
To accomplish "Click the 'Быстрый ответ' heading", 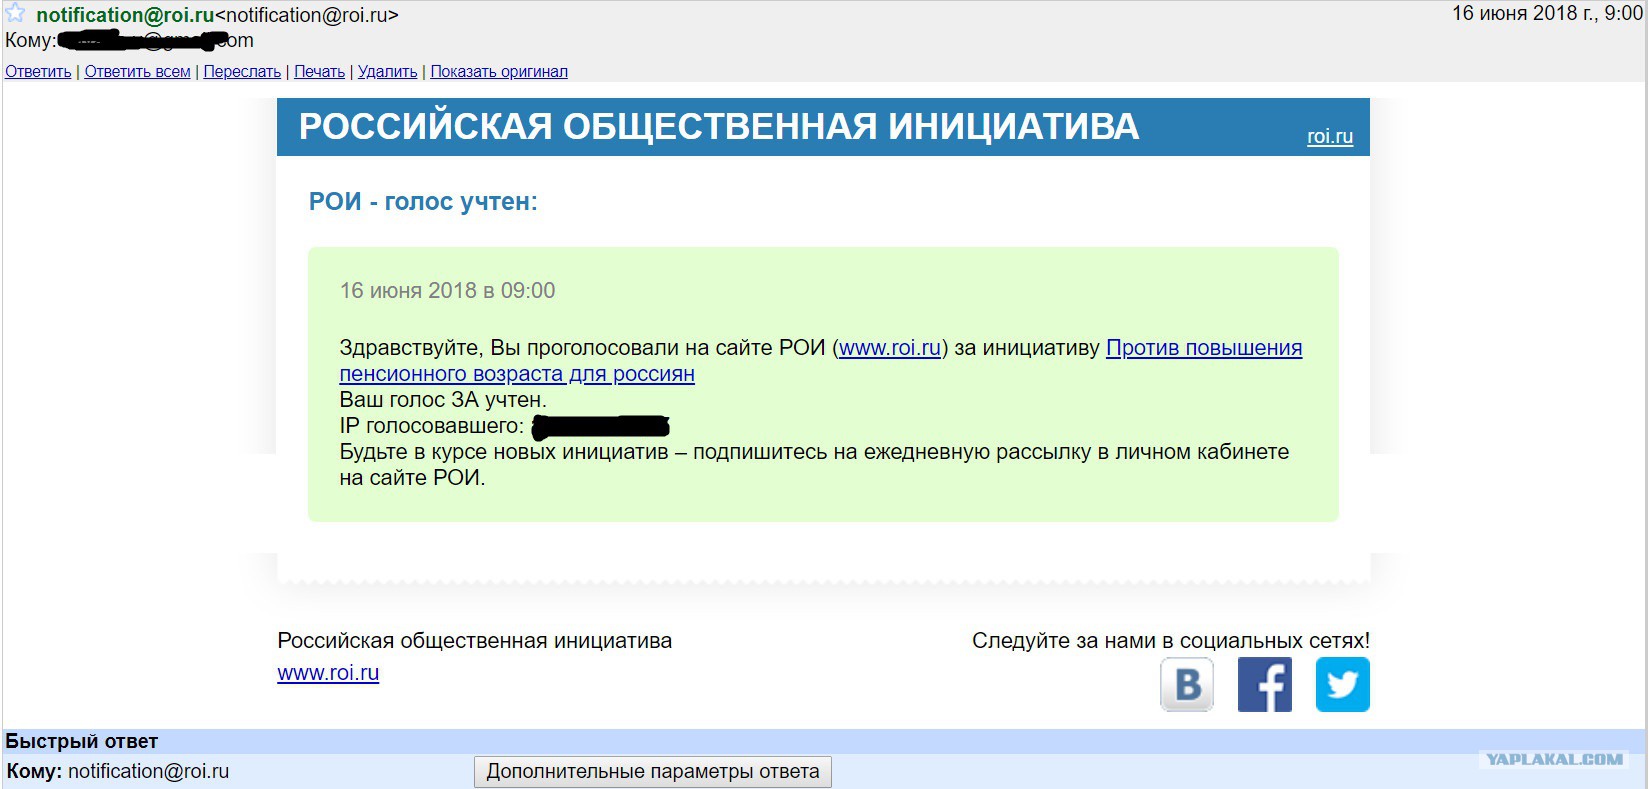I will (x=82, y=742).
